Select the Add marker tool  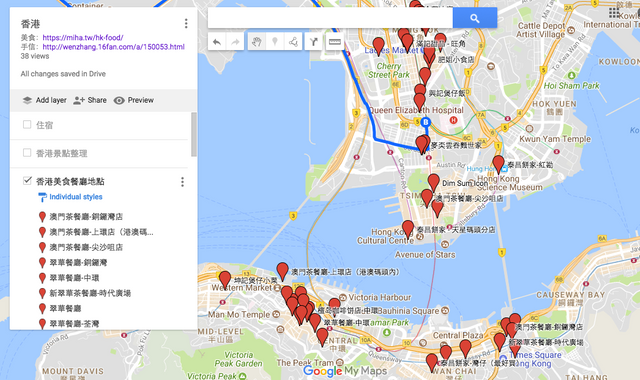click(275, 42)
